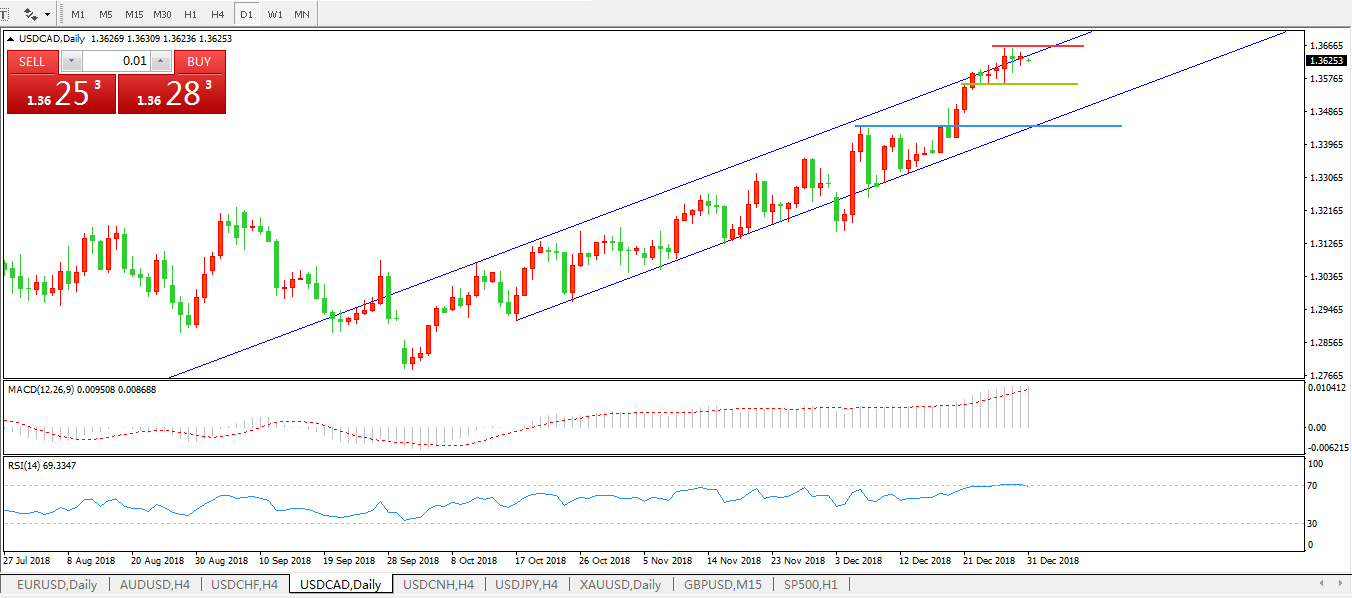Toggle the D1 daily timeframe
1352x598 pixels.
[x=246, y=15]
